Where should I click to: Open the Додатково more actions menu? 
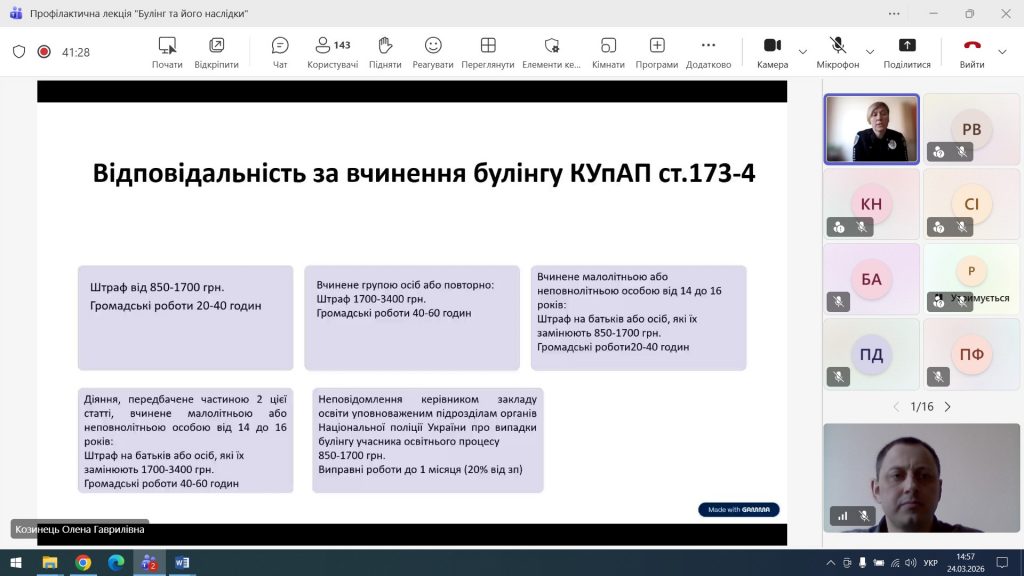[708, 52]
